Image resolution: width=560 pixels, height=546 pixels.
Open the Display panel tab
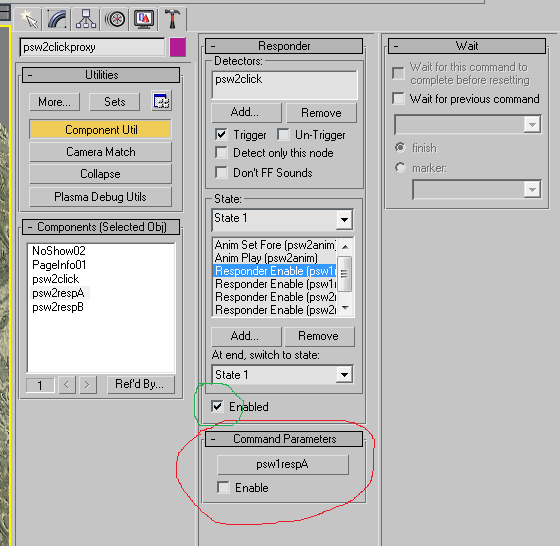pyautogui.click(x=144, y=19)
